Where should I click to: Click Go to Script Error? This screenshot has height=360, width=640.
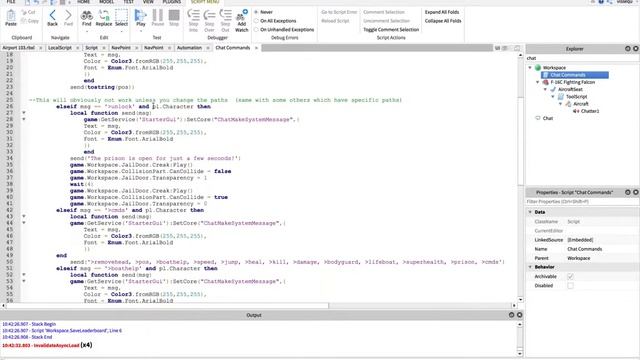tap(339, 12)
